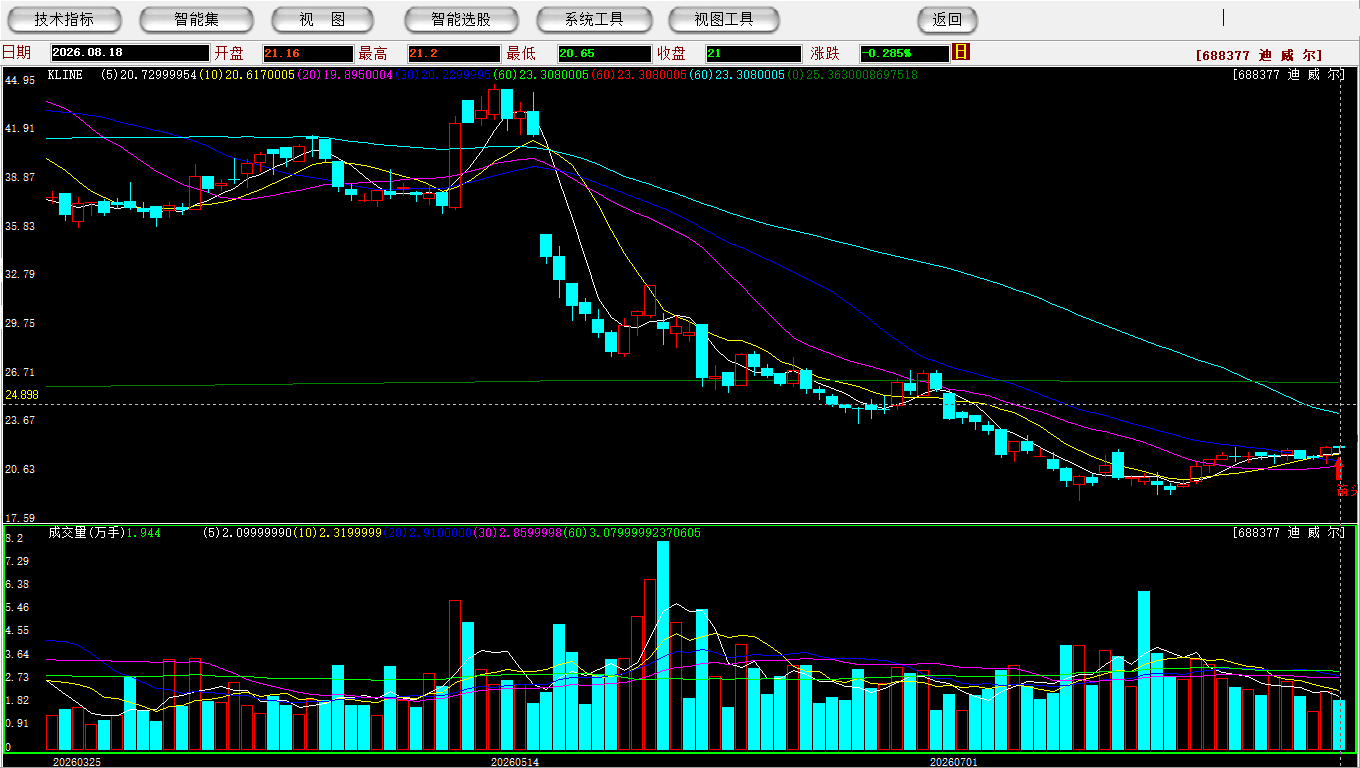The width and height of the screenshot is (1360, 768).
Task: Click the volume (5) average value 2.09999990
Action: tap(246, 533)
